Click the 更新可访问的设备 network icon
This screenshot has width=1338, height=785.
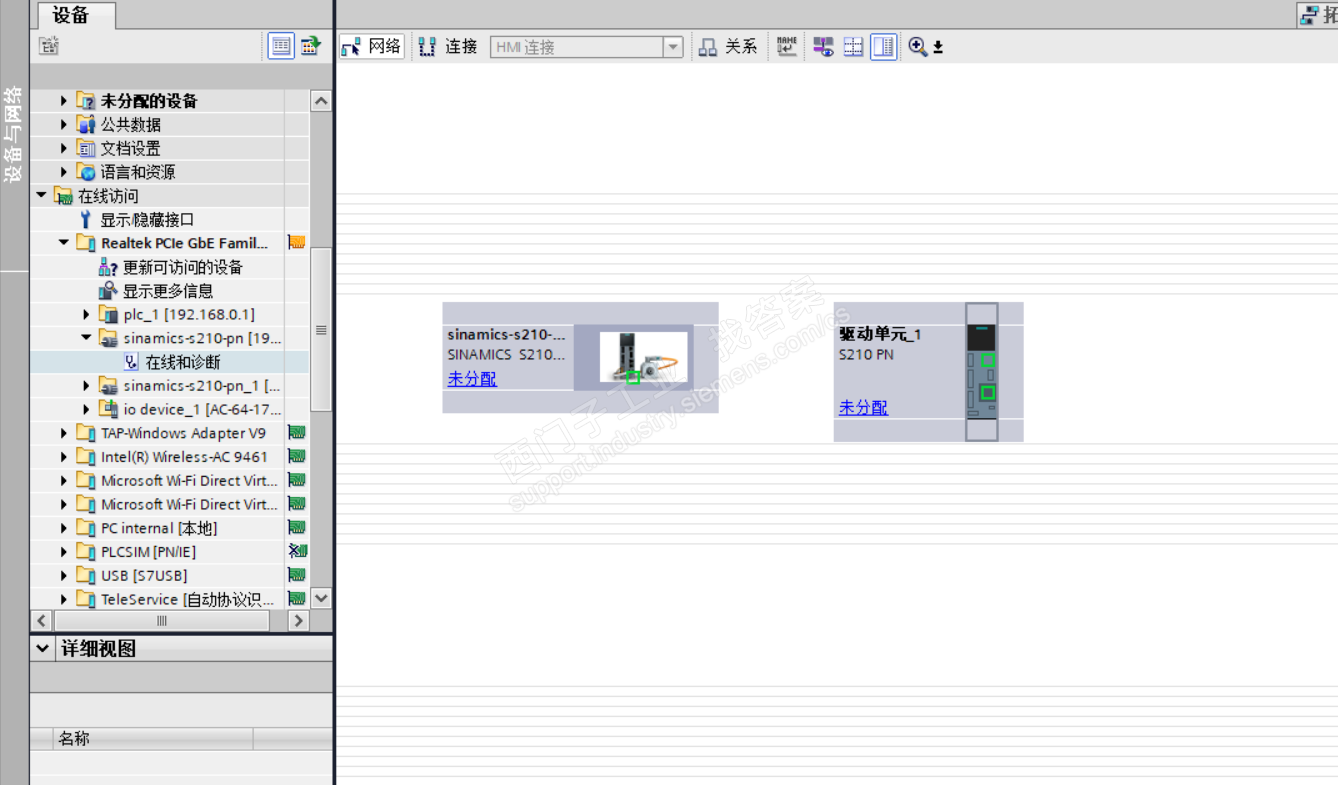click(x=108, y=267)
